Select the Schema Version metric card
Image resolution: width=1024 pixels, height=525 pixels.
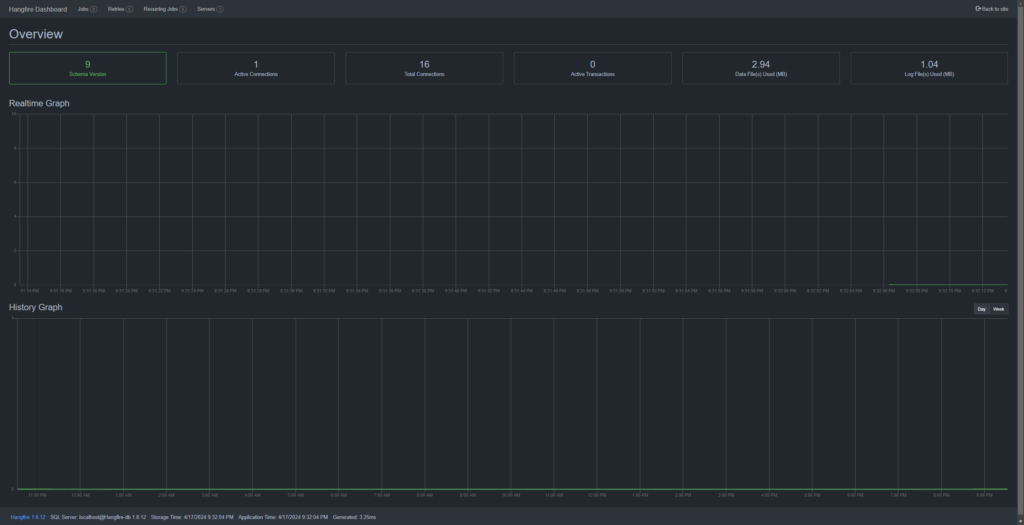pos(88,68)
